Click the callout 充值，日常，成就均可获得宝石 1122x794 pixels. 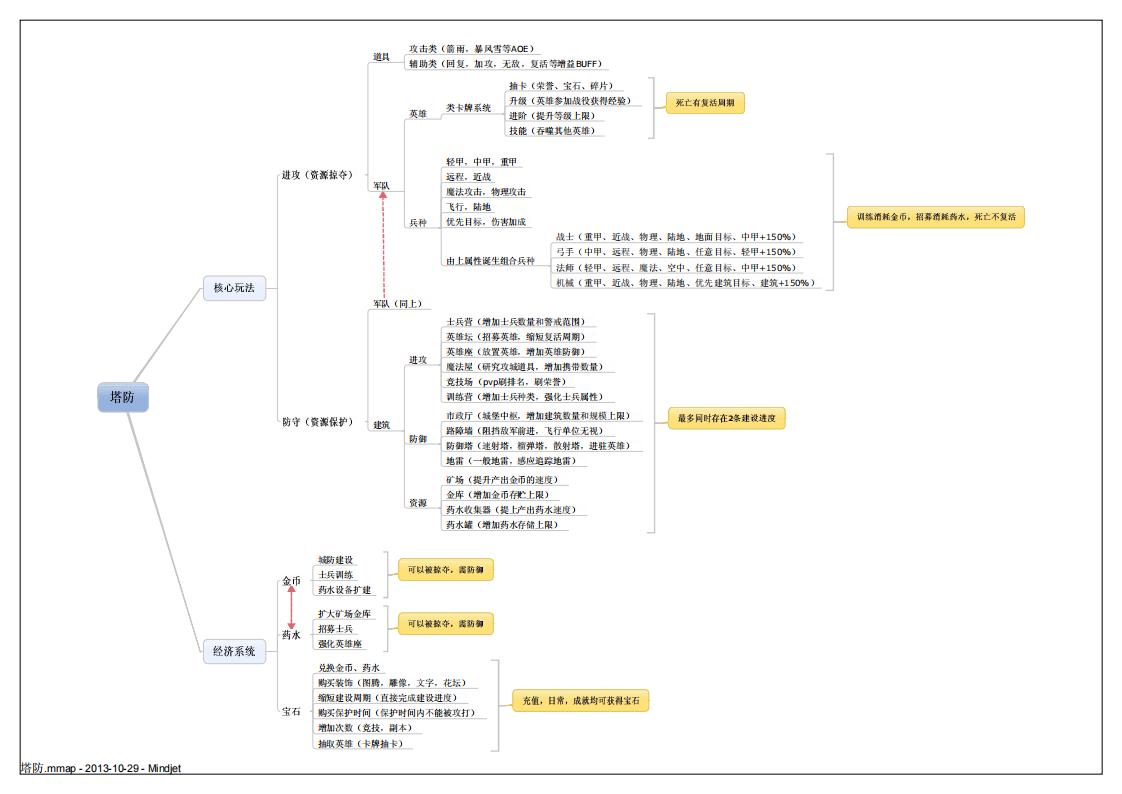click(580, 702)
